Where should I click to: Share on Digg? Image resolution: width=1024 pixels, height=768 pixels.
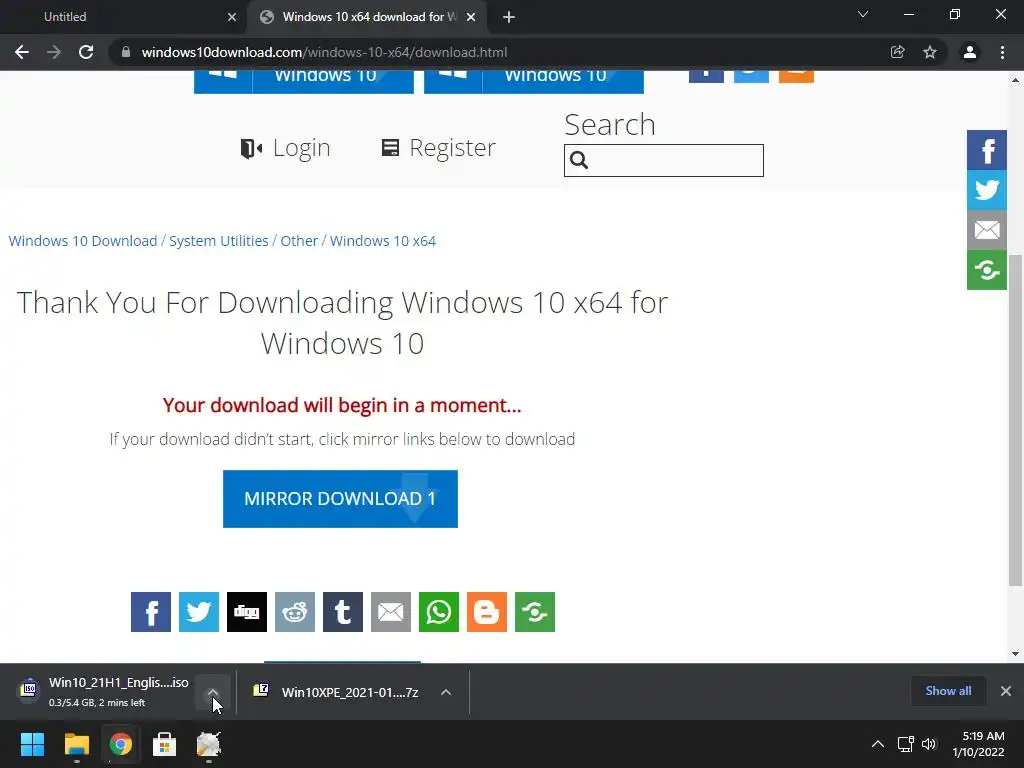click(x=247, y=612)
